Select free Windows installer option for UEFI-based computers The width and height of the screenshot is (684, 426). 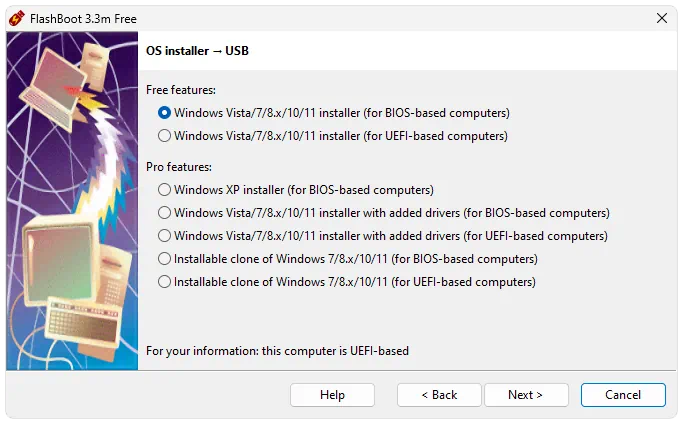333,136
